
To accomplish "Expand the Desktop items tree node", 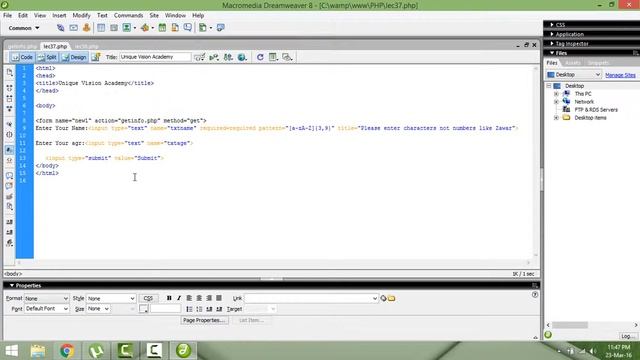I will pyautogui.click(x=556, y=118).
